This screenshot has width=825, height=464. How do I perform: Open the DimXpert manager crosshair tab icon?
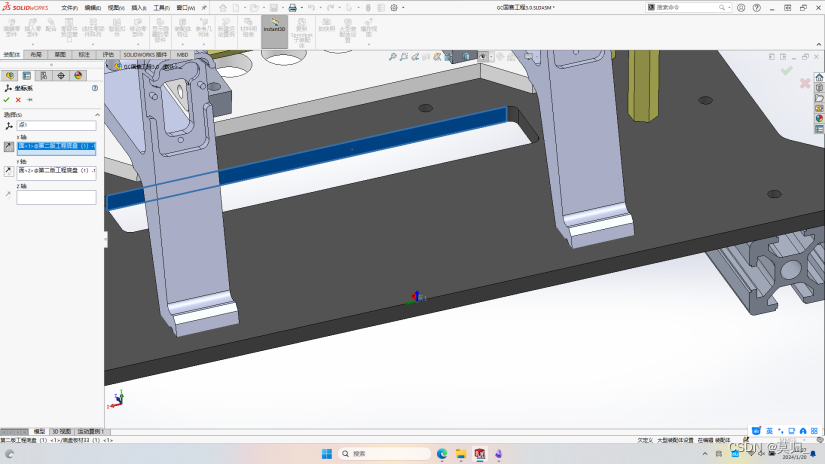pos(60,75)
